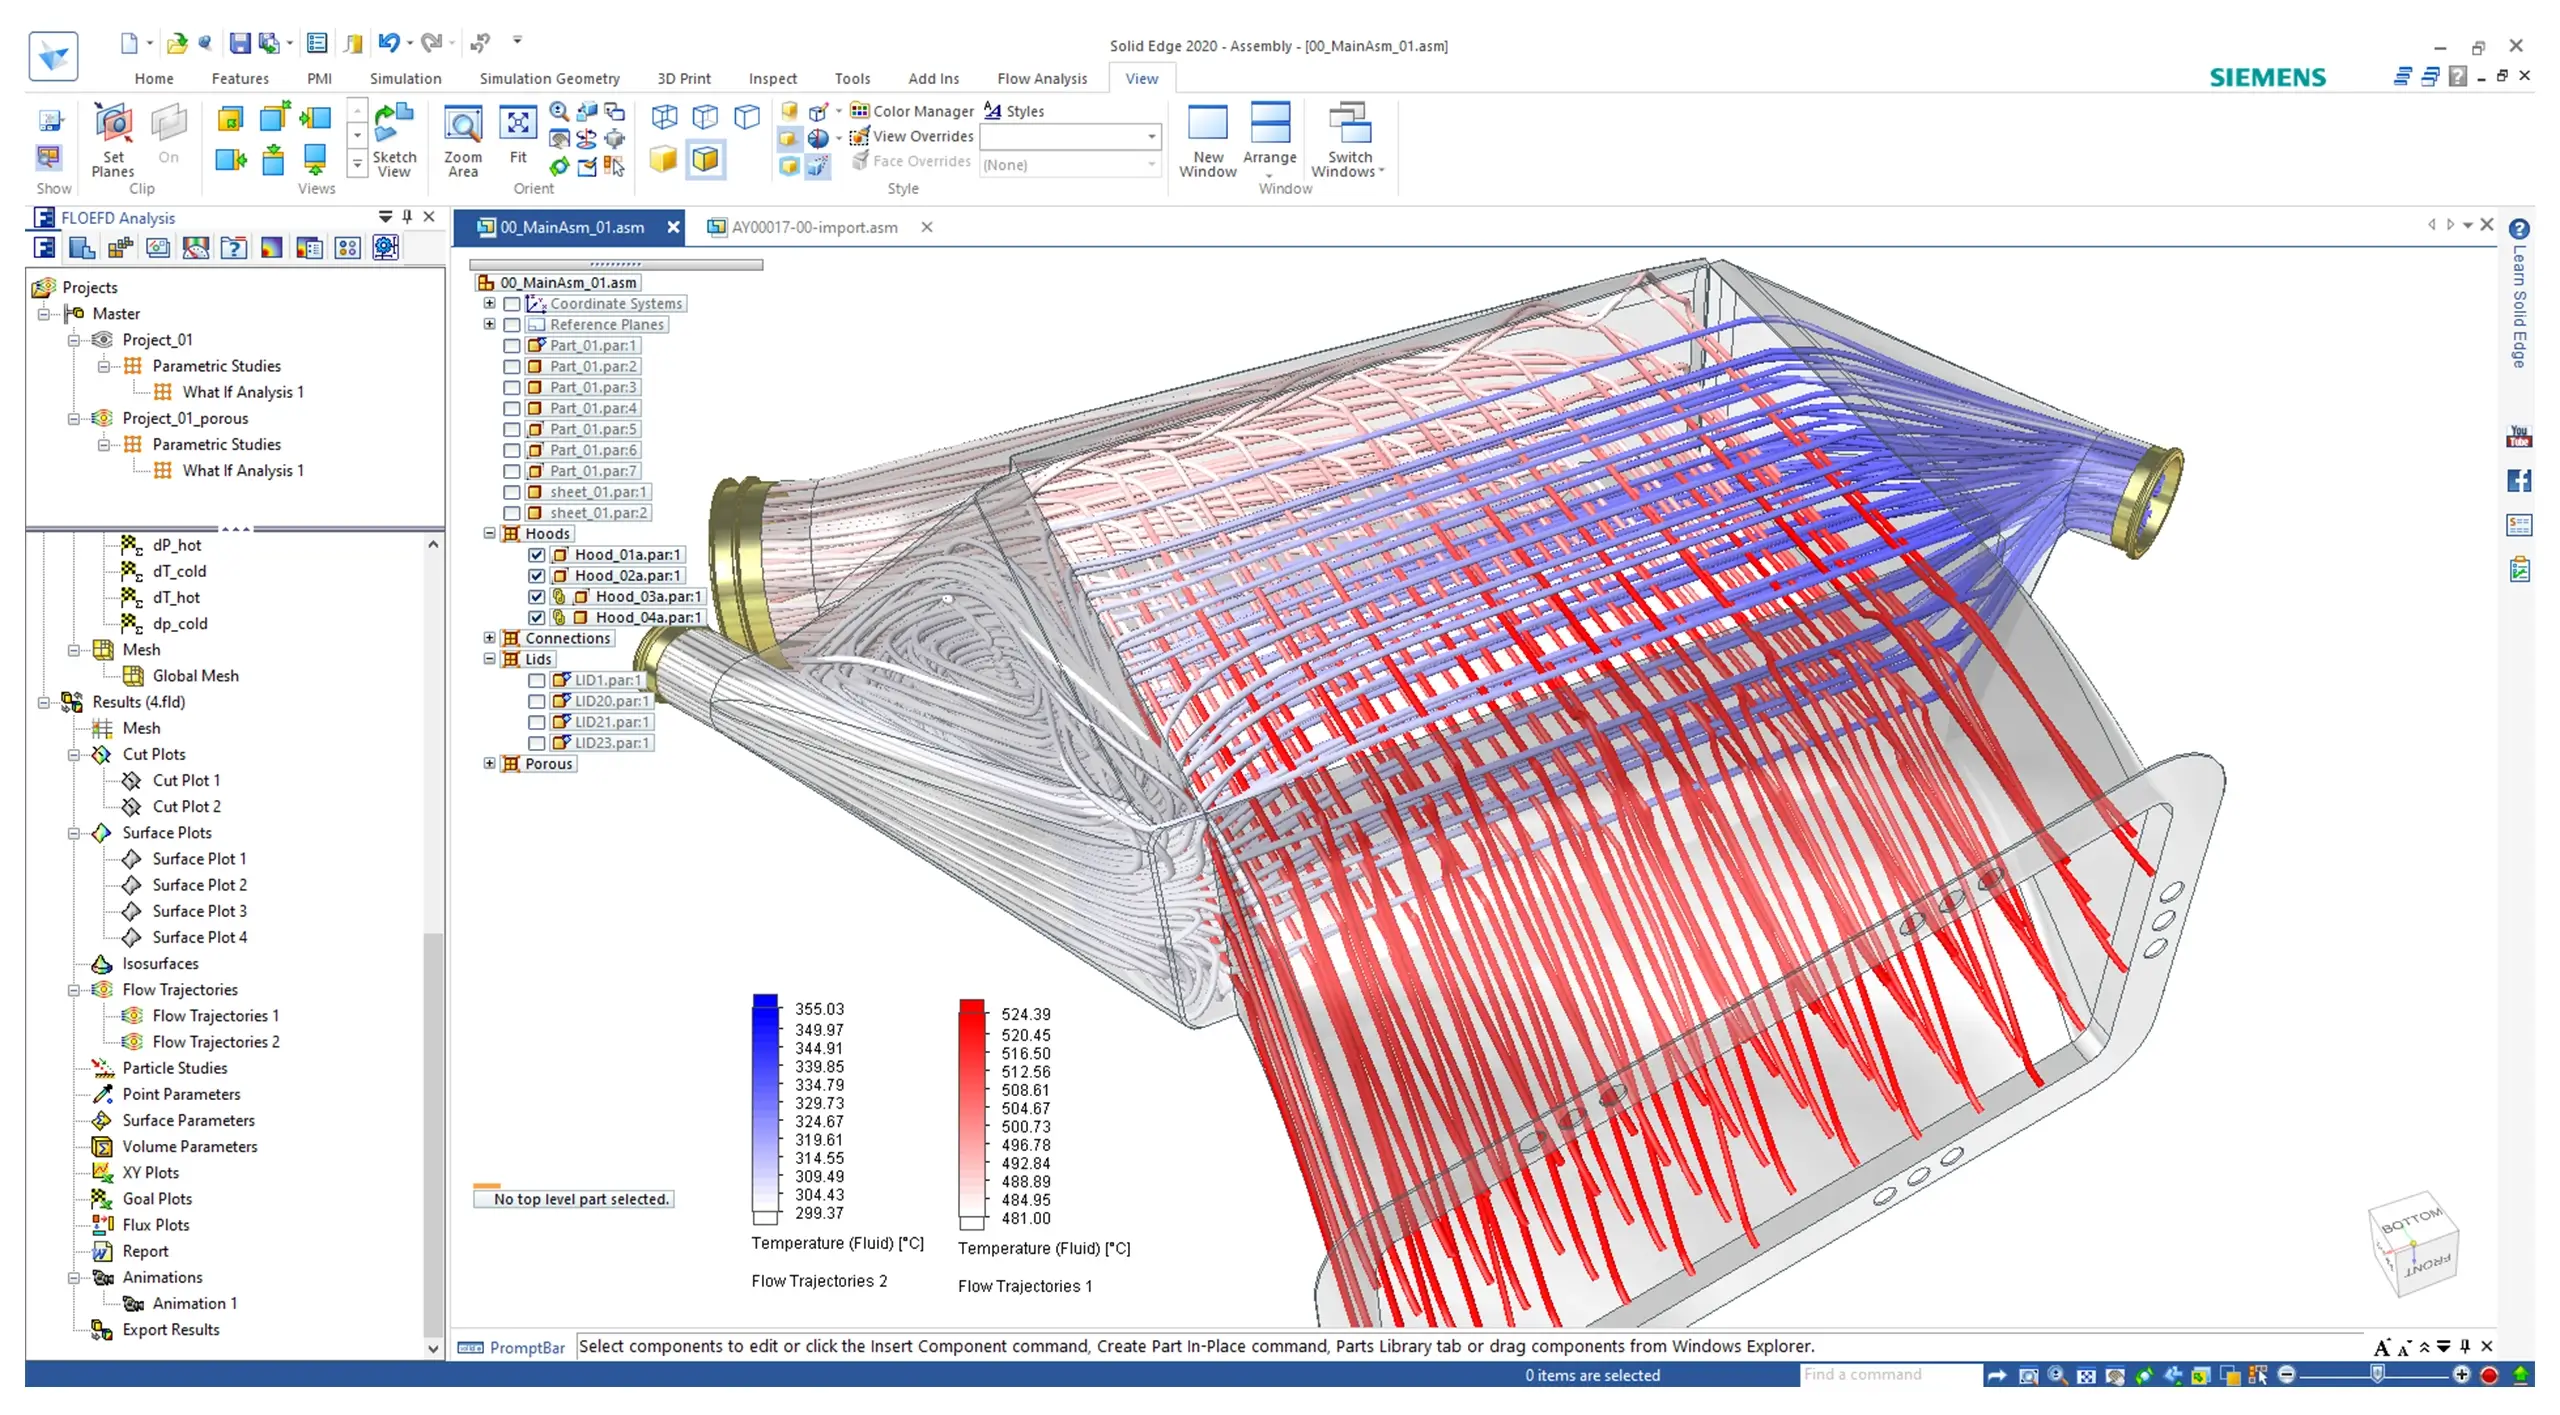The height and width of the screenshot is (1415, 2560).
Task: Click the red temperature legend color bar
Action: tap(972, 1113)
